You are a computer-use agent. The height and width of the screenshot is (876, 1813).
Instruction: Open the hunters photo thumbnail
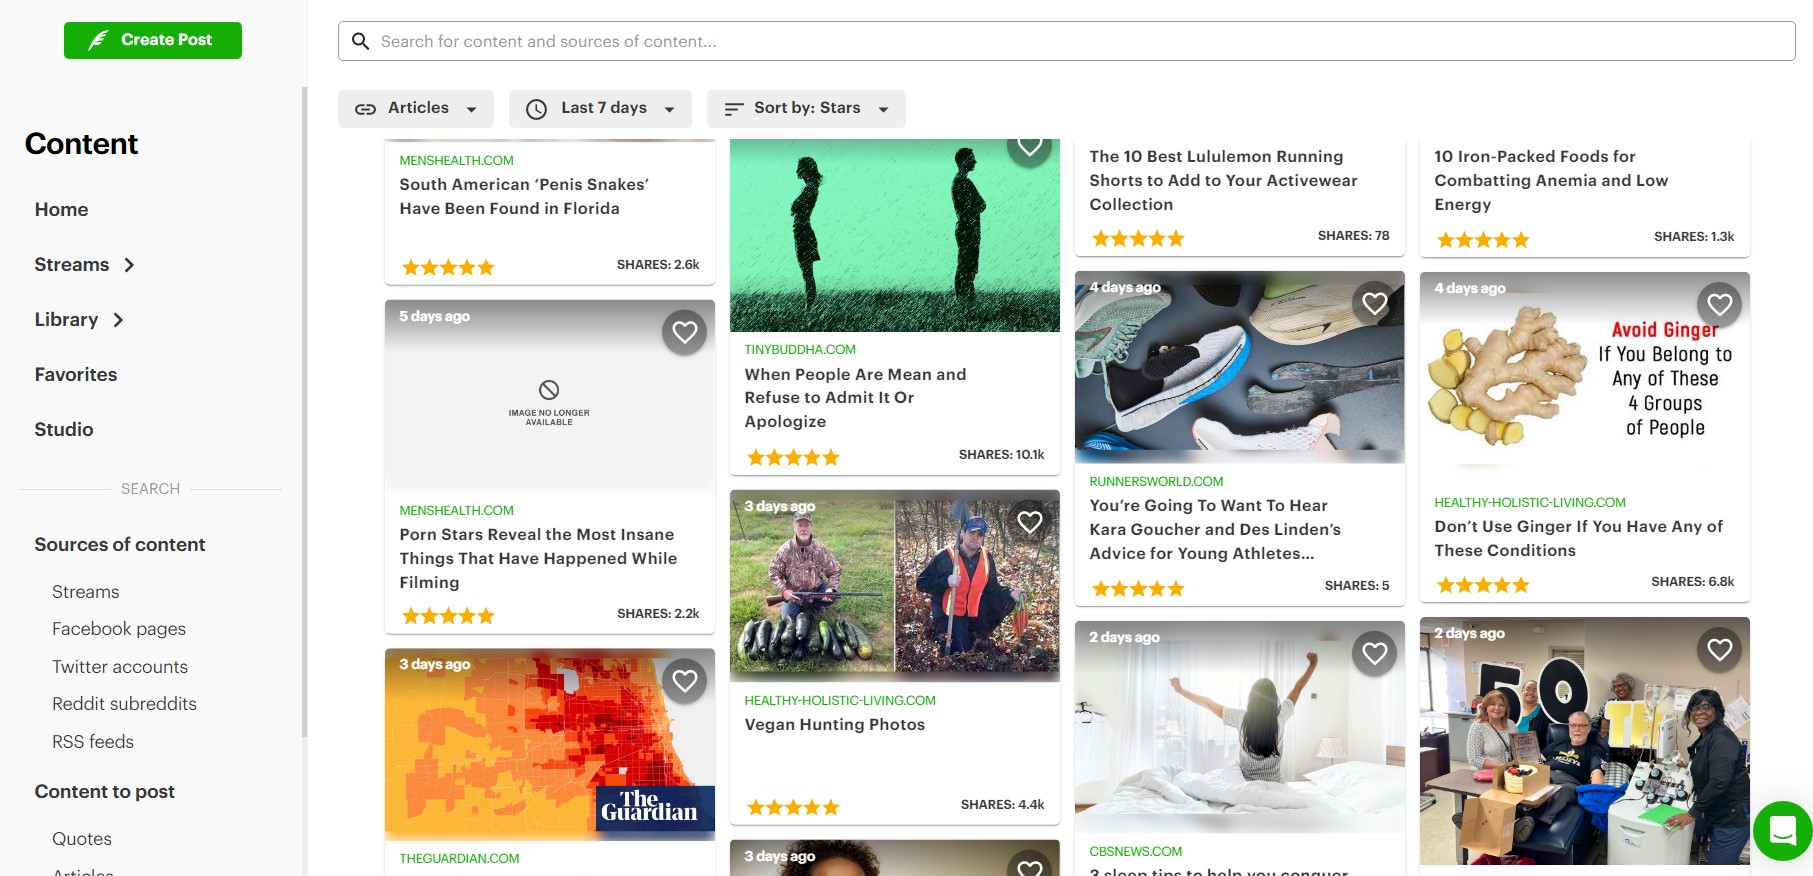(x=895, y=586)
